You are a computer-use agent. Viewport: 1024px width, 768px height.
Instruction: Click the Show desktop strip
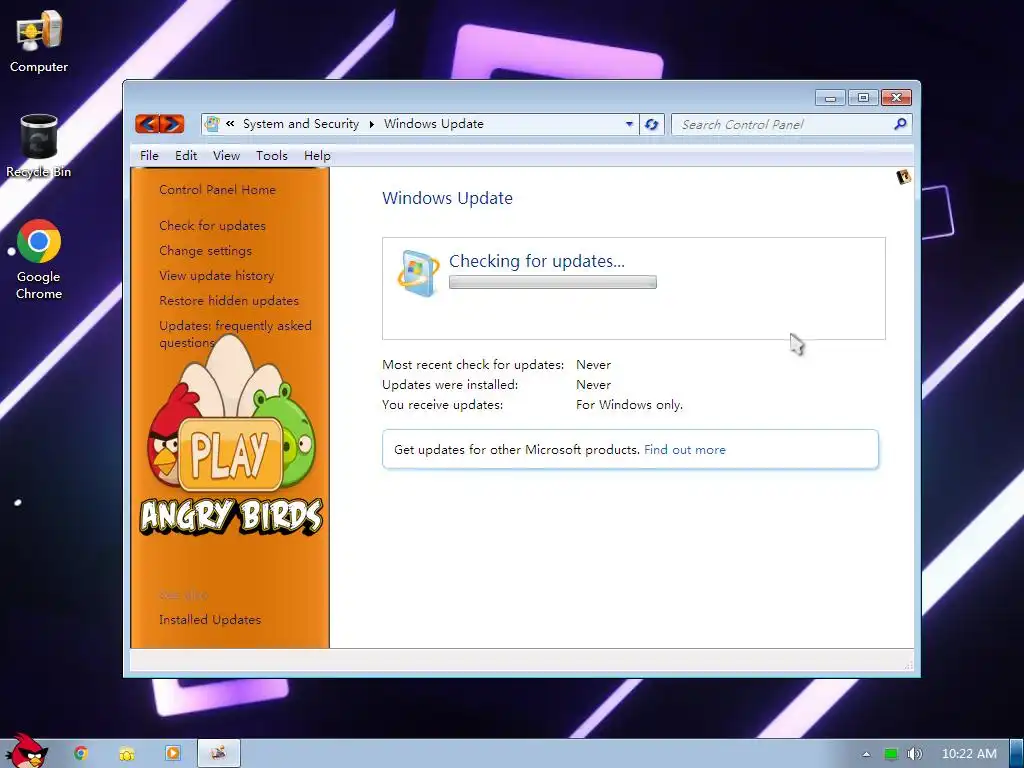pos(1016,754)
